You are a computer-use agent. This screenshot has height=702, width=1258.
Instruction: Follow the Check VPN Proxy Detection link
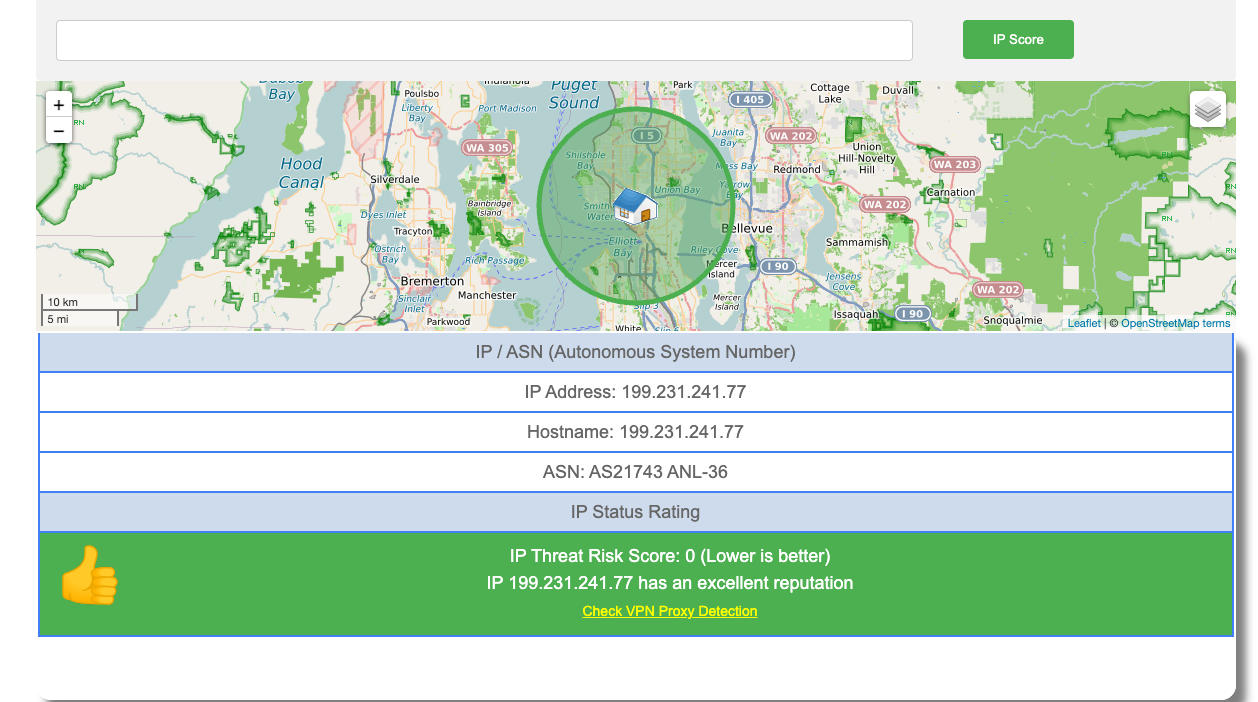point(670,611)
